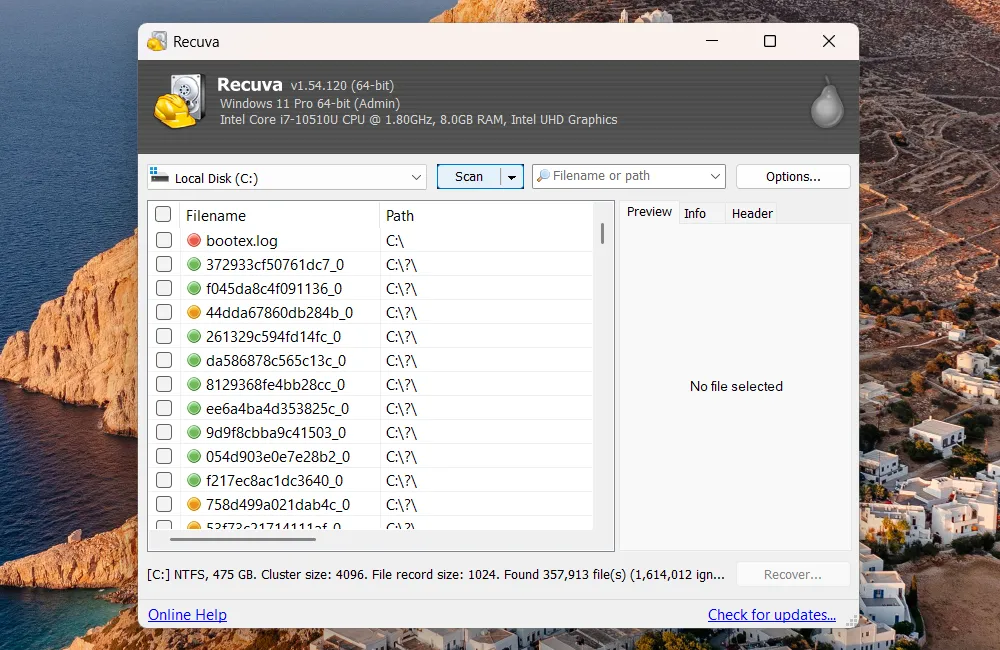Click the green status dot beside f217ec8ac1dc3640_0
The height and width of the screenshot is (650, 1000).
coord(194,481)
